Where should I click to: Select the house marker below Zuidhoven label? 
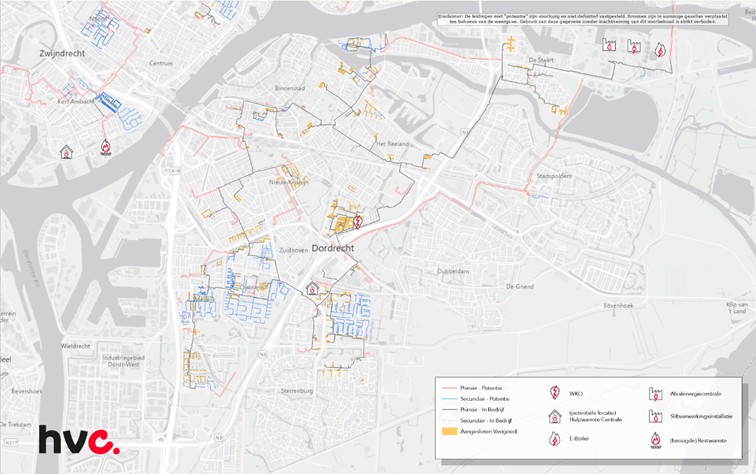(312, 288)
